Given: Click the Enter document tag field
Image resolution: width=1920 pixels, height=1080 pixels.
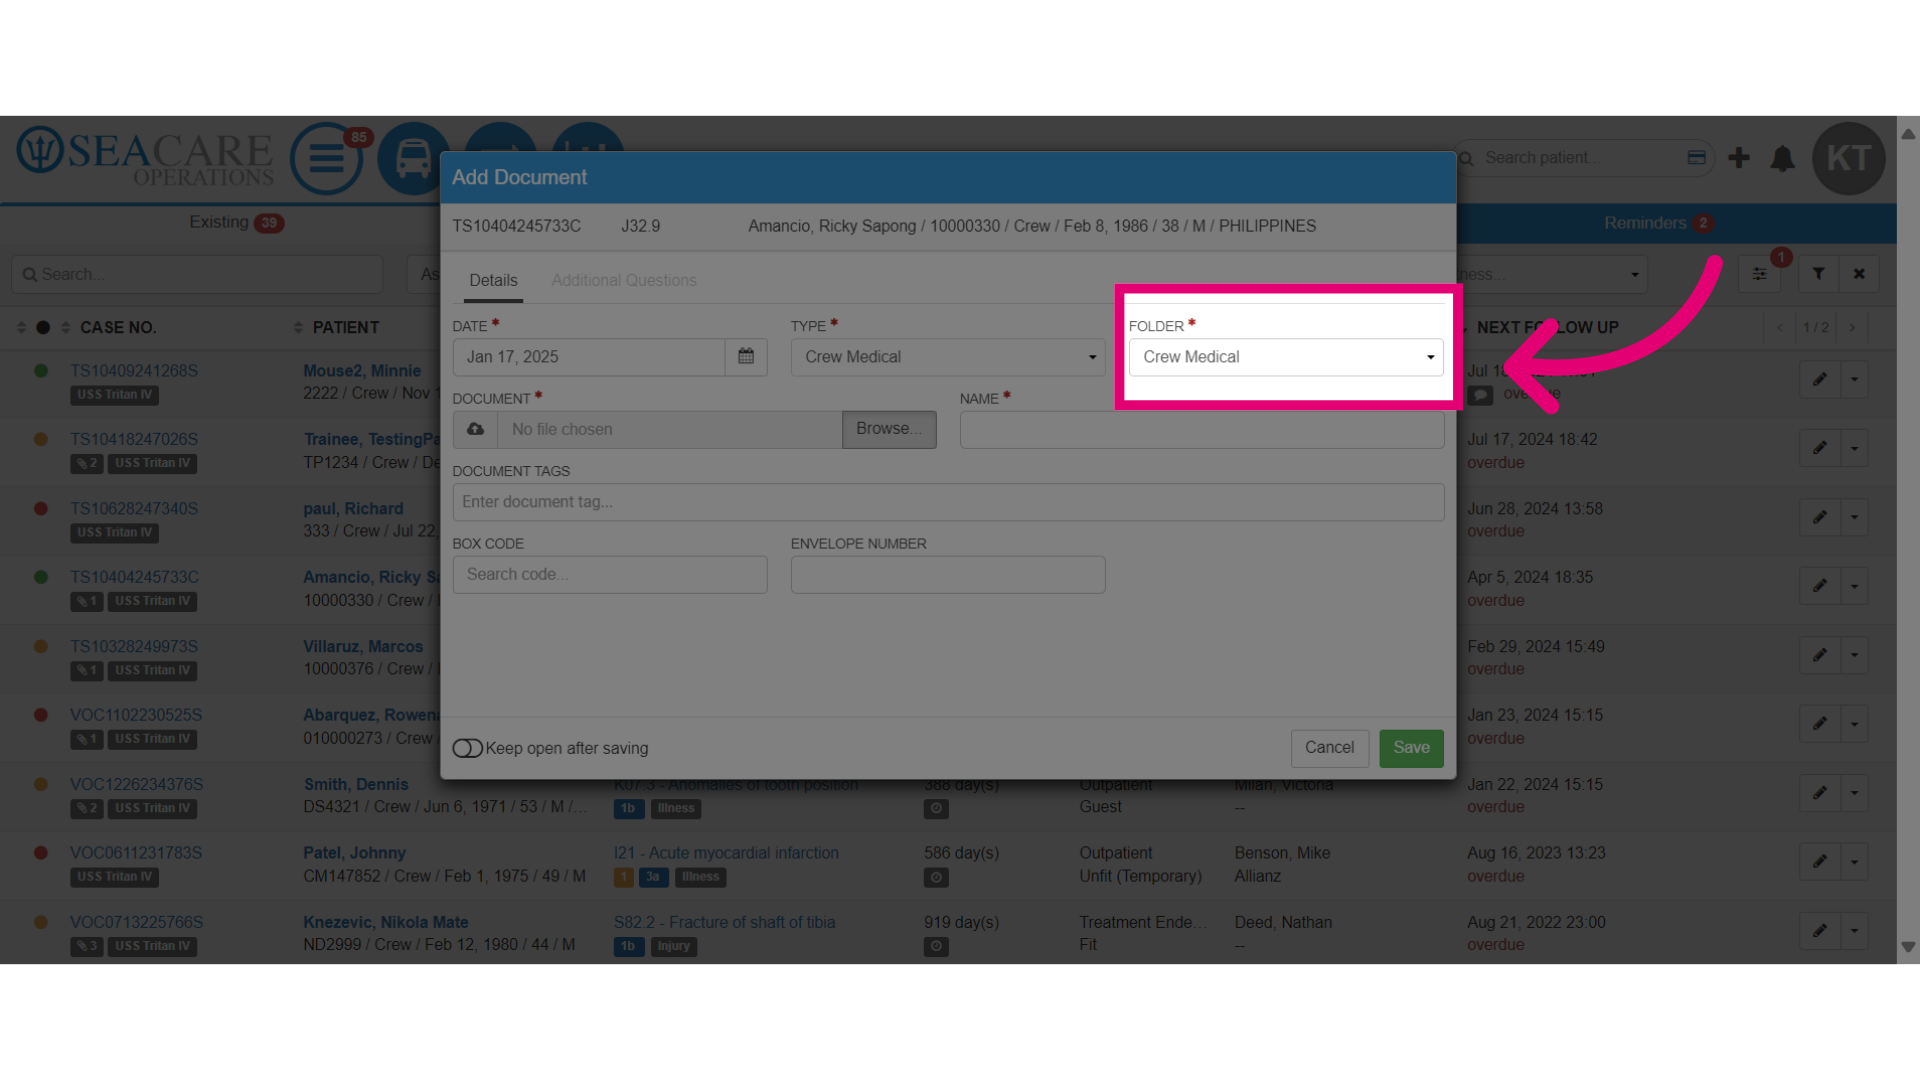Looking at the screenshot, I should click(x=948, y=502).
